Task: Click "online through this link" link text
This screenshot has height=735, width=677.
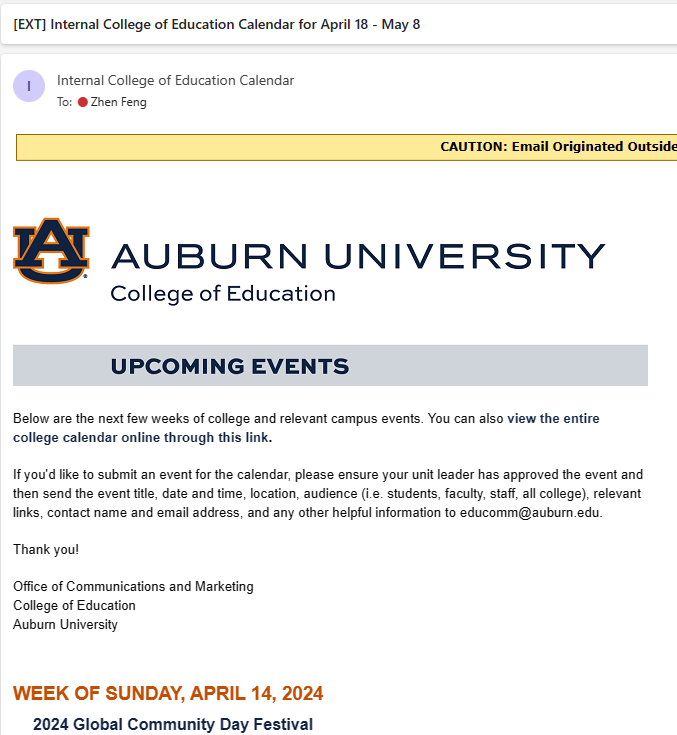Action: [195, 438]
